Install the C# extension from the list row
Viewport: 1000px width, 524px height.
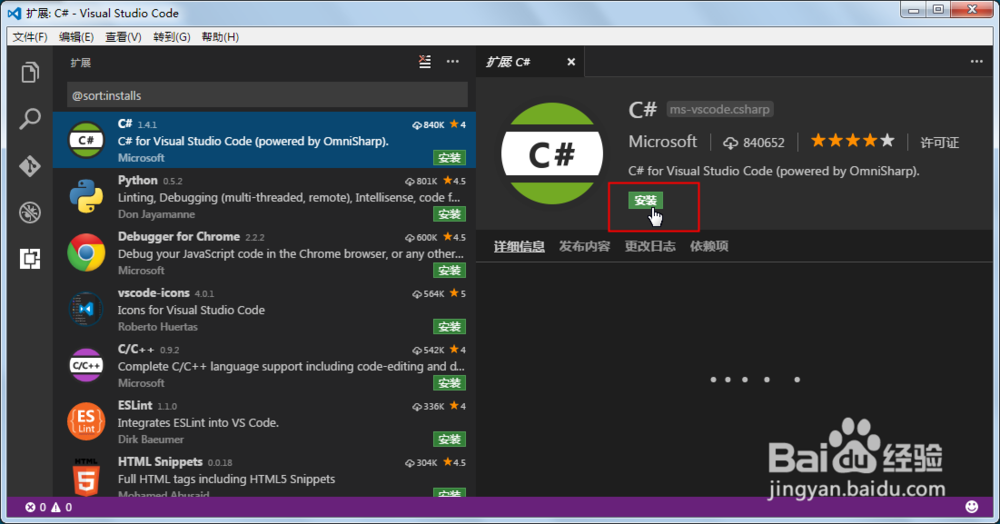click(x=449, y=157)
